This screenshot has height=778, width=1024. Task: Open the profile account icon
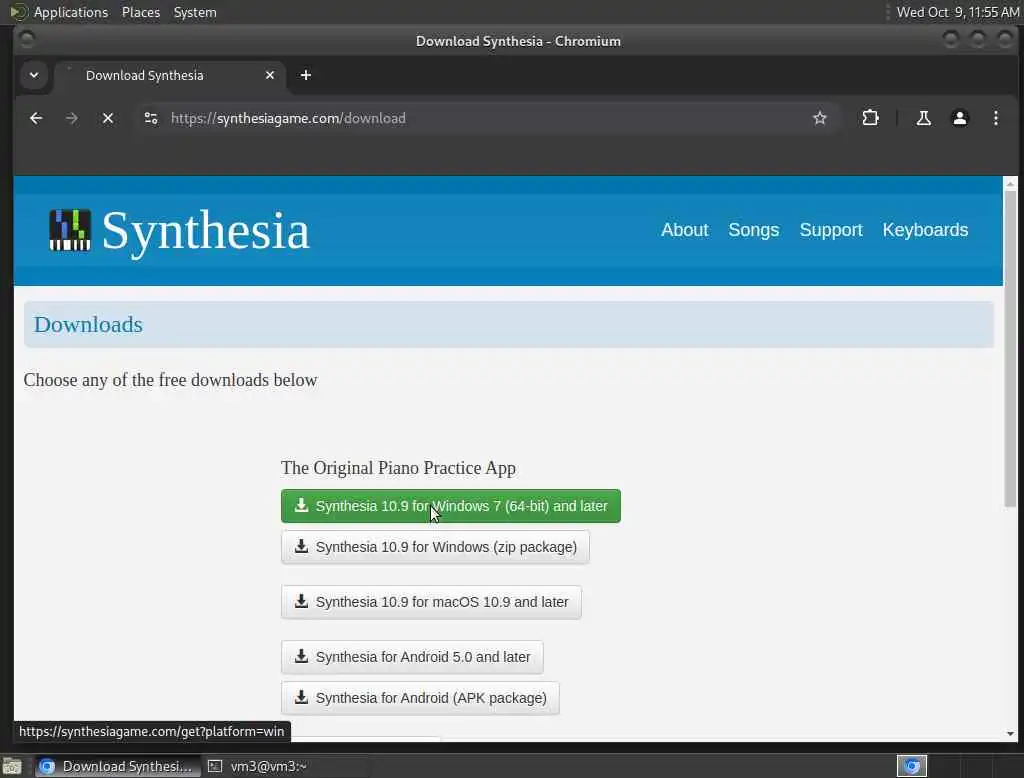click(x=959, y=118)
